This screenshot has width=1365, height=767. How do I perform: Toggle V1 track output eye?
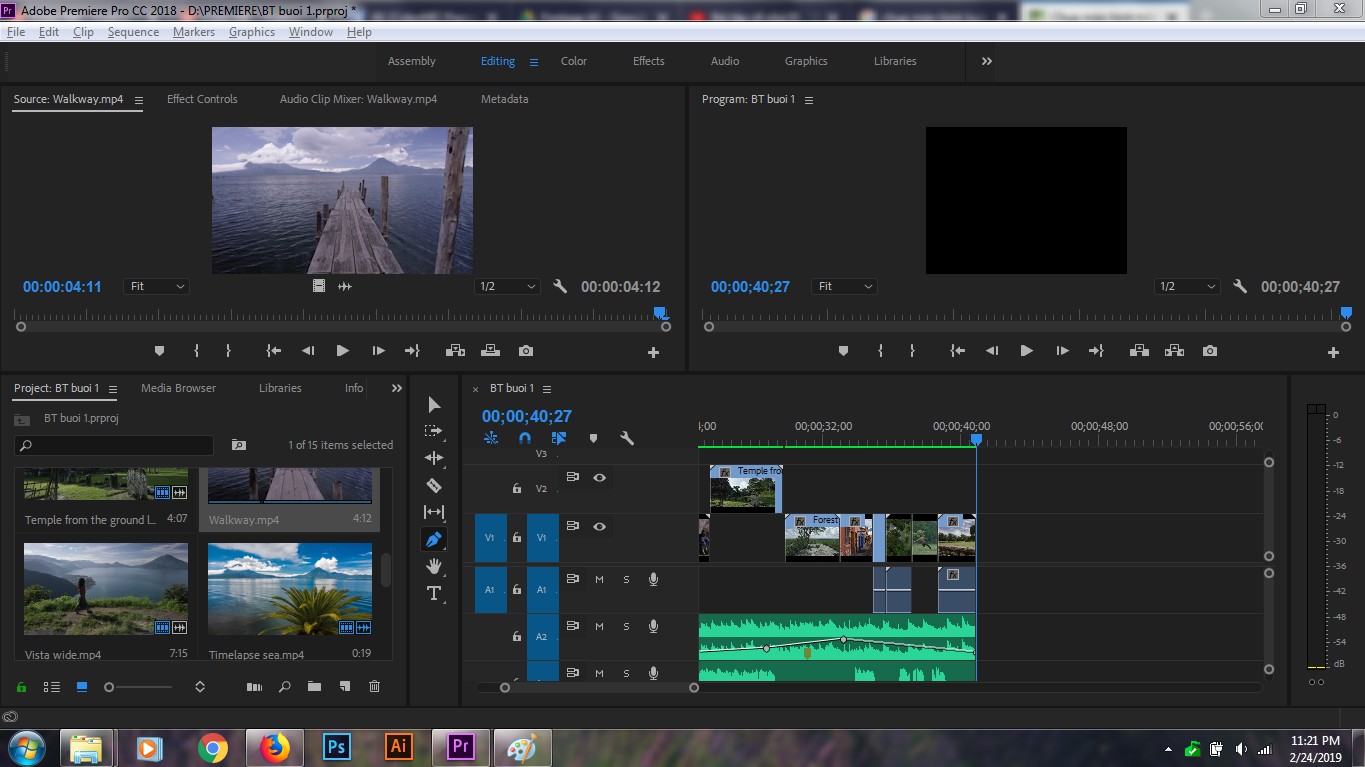[599, 526]
